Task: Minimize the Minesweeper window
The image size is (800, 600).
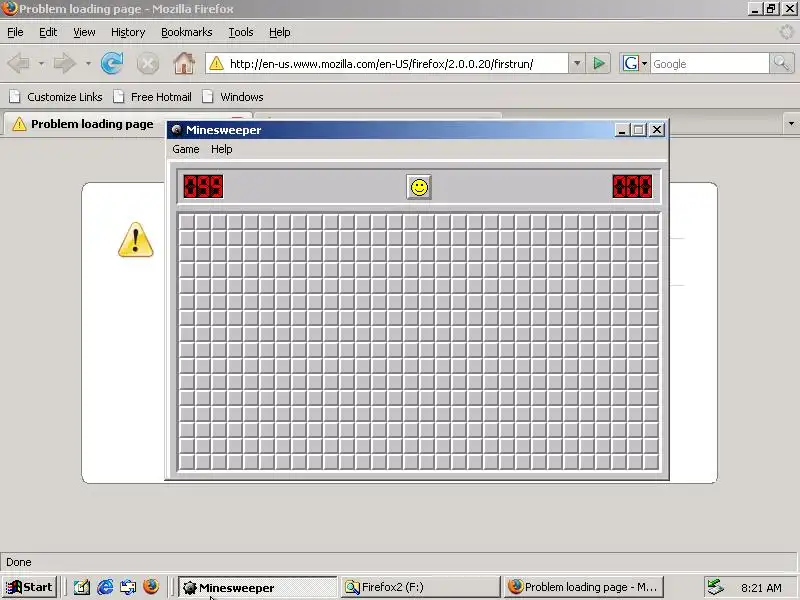Action: coord(621,130)
